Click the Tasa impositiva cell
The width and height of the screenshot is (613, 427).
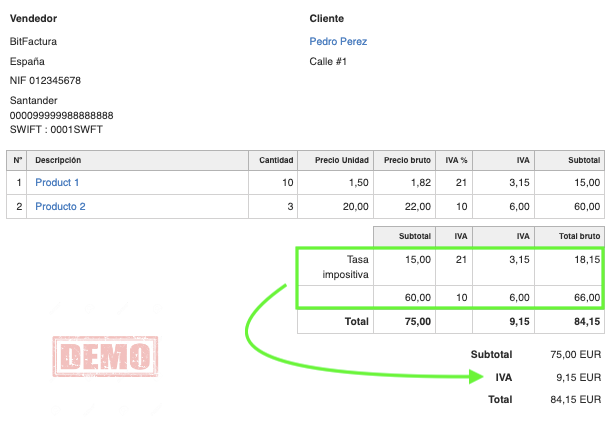[346, 266]
